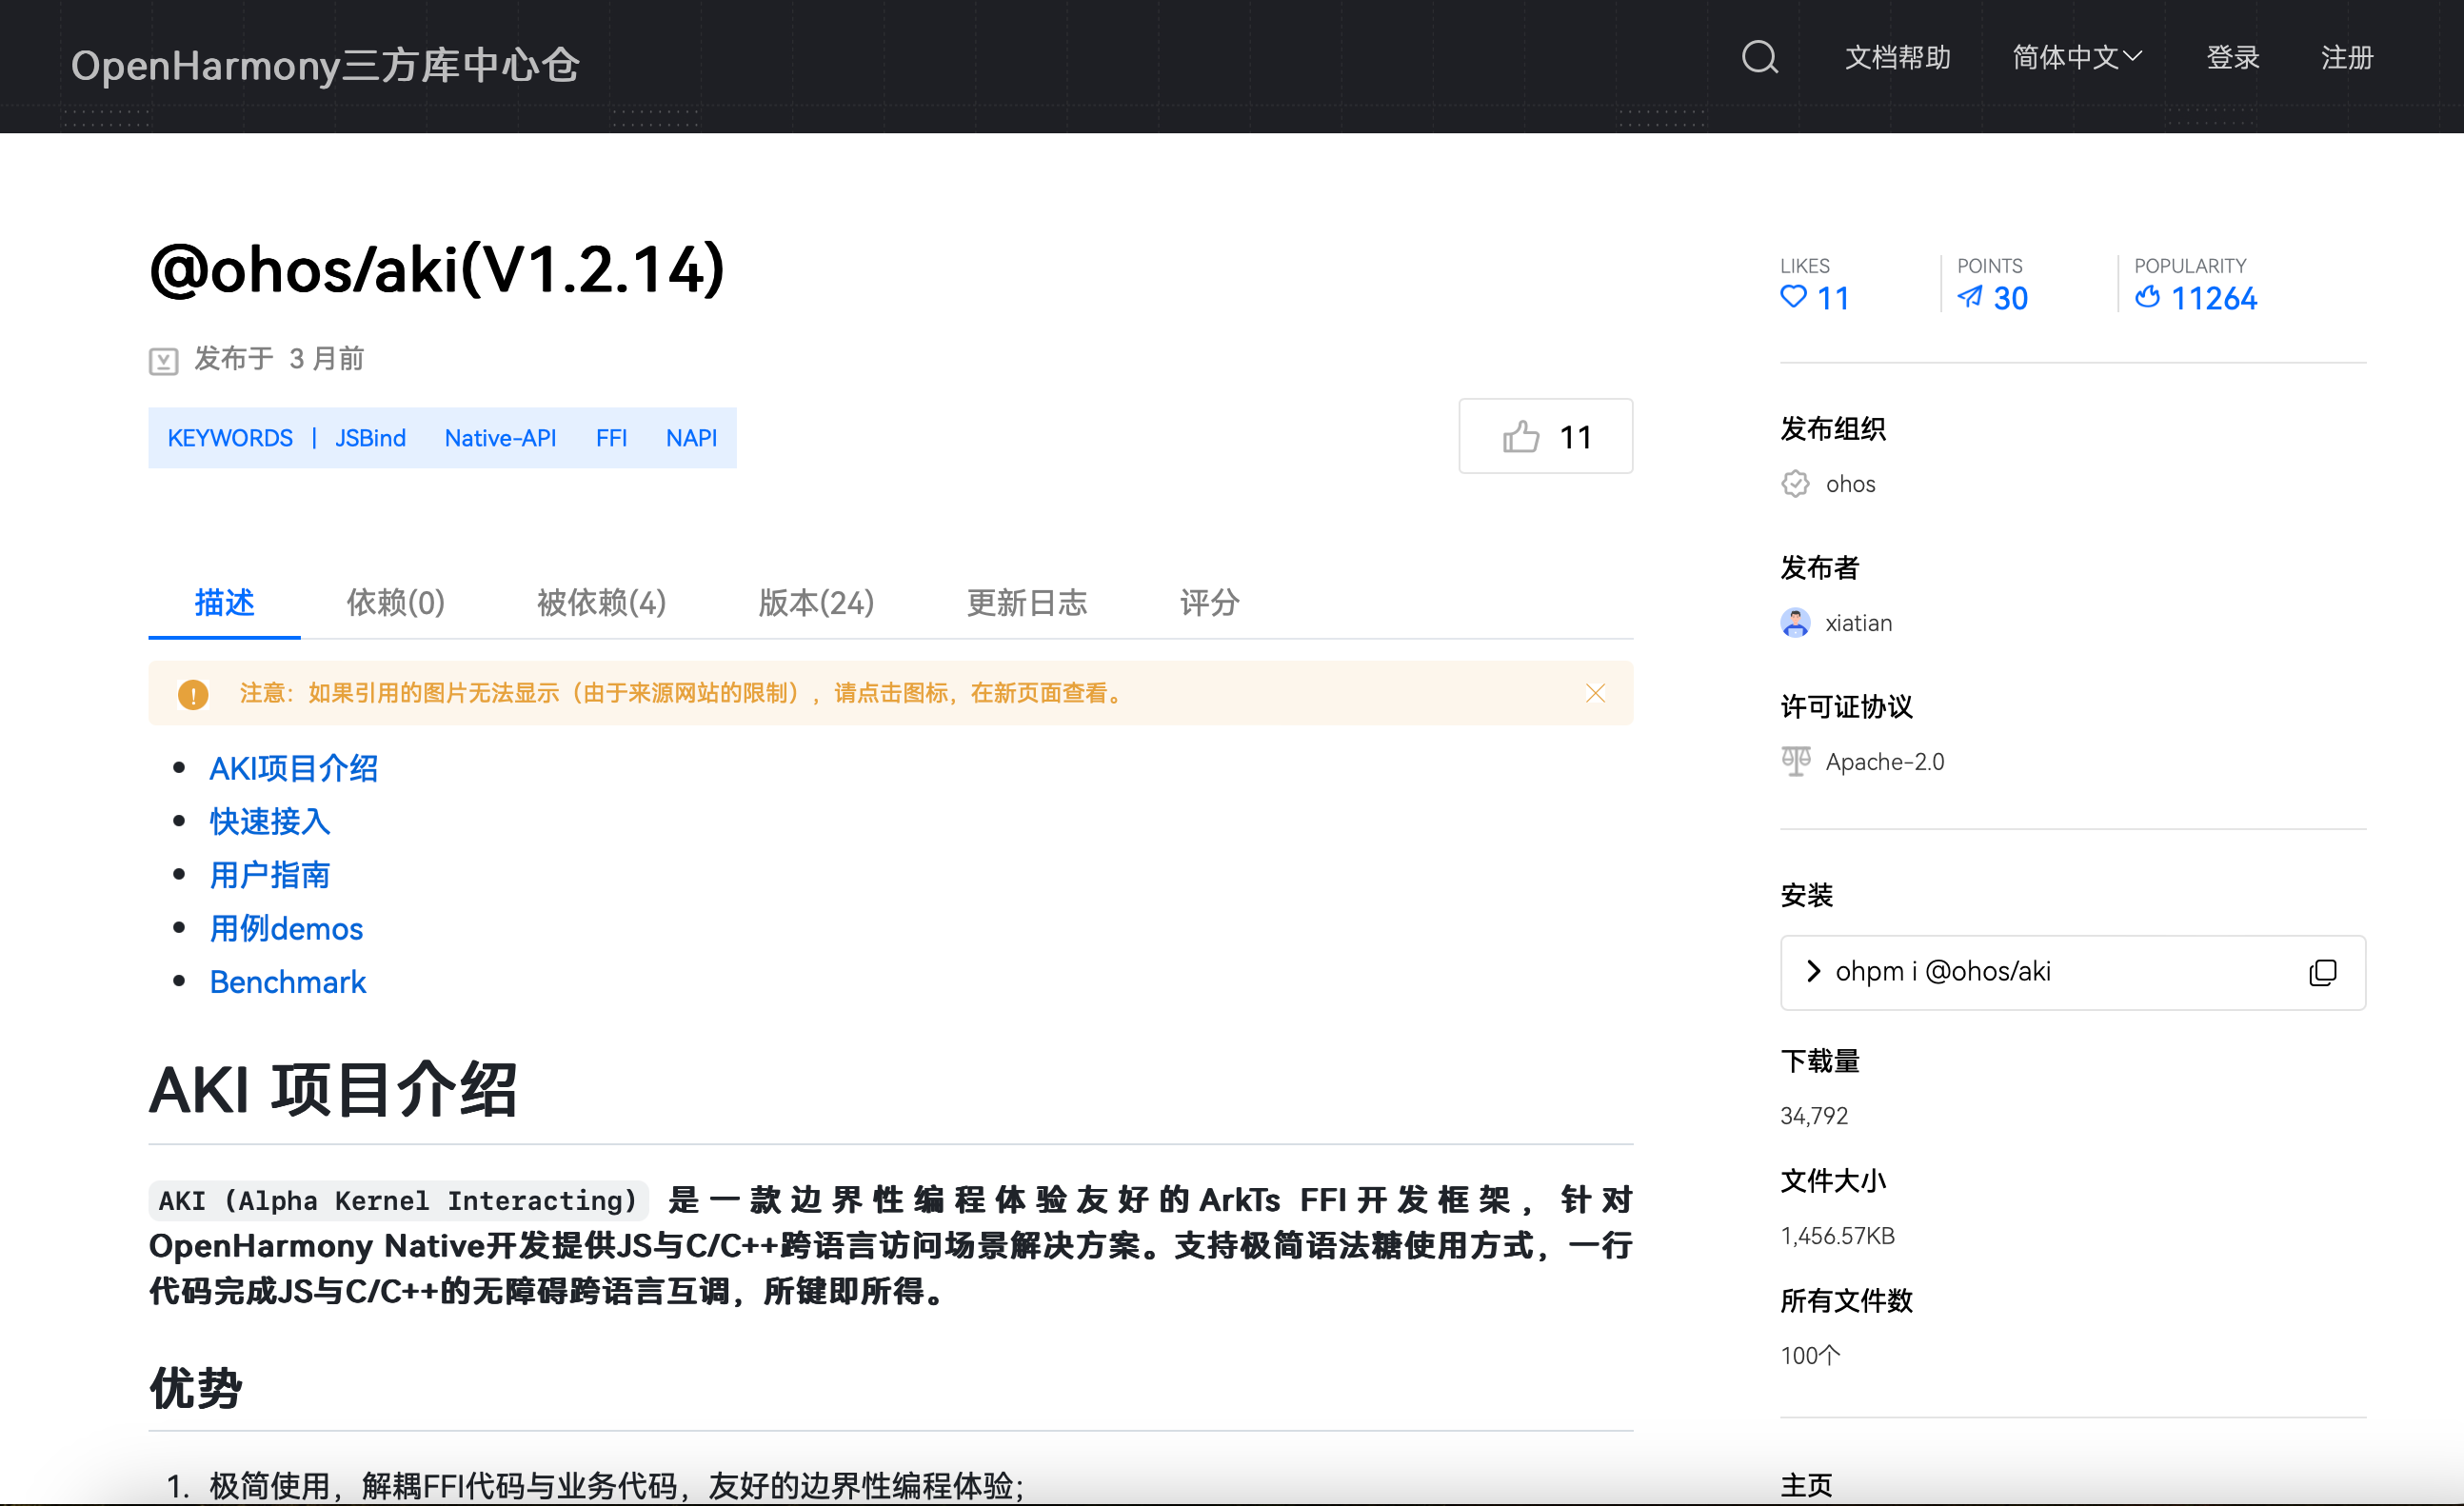Click the Apache-2.0 license scales icon

[x=1794, y=761]
